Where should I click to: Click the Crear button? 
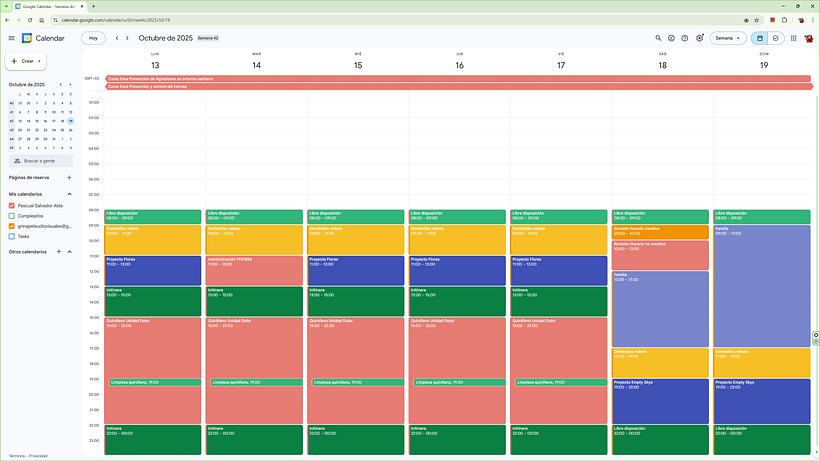[x=26, y=61]
